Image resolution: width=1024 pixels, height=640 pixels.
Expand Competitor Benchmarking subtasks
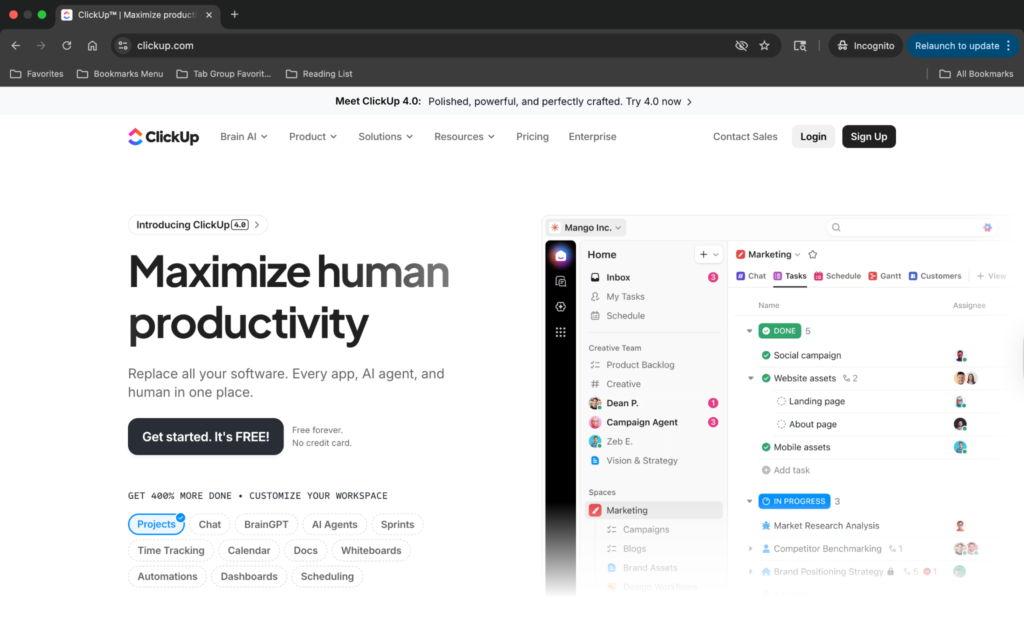pos(750,549)
